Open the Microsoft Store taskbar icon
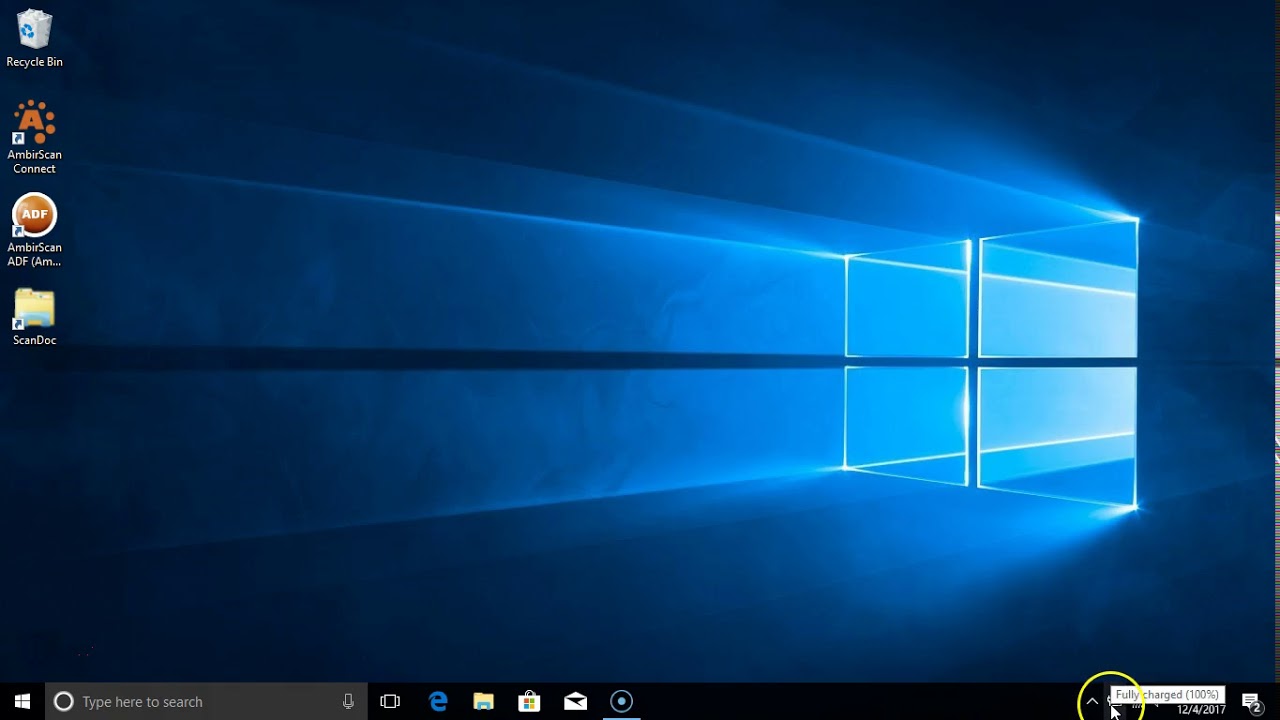 click(x=529, y=701)
